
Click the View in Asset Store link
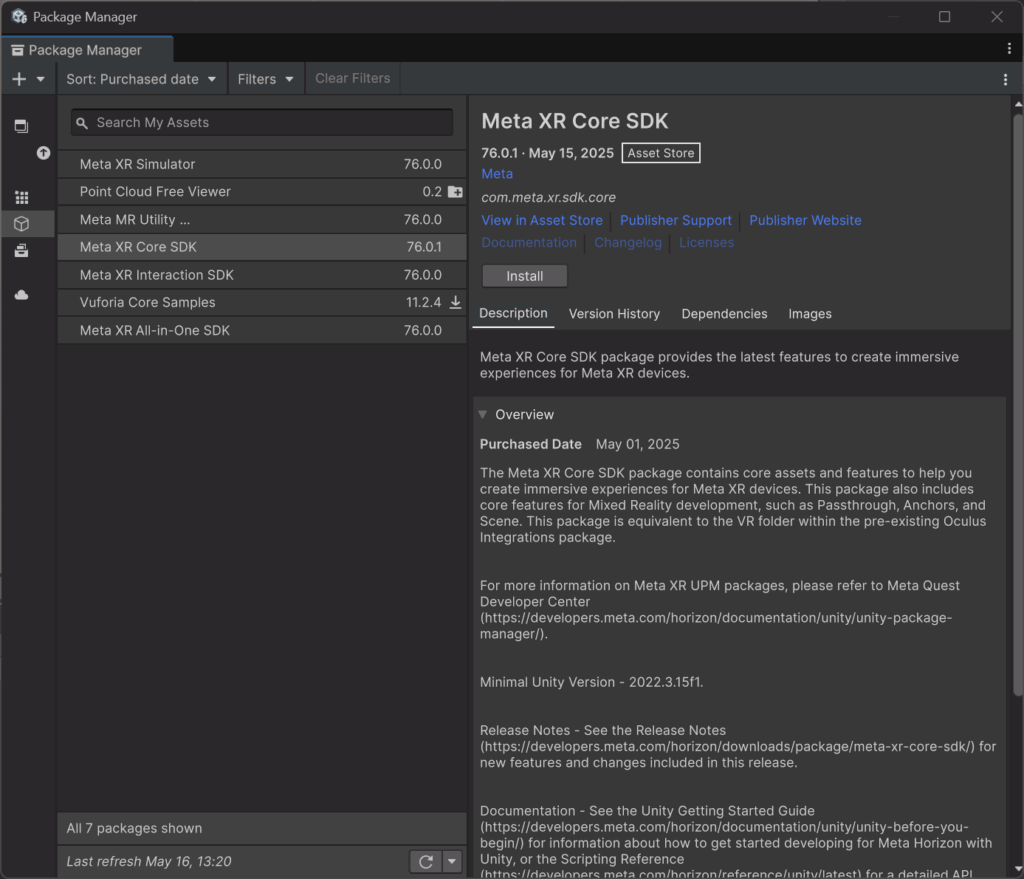pos(542,220)
